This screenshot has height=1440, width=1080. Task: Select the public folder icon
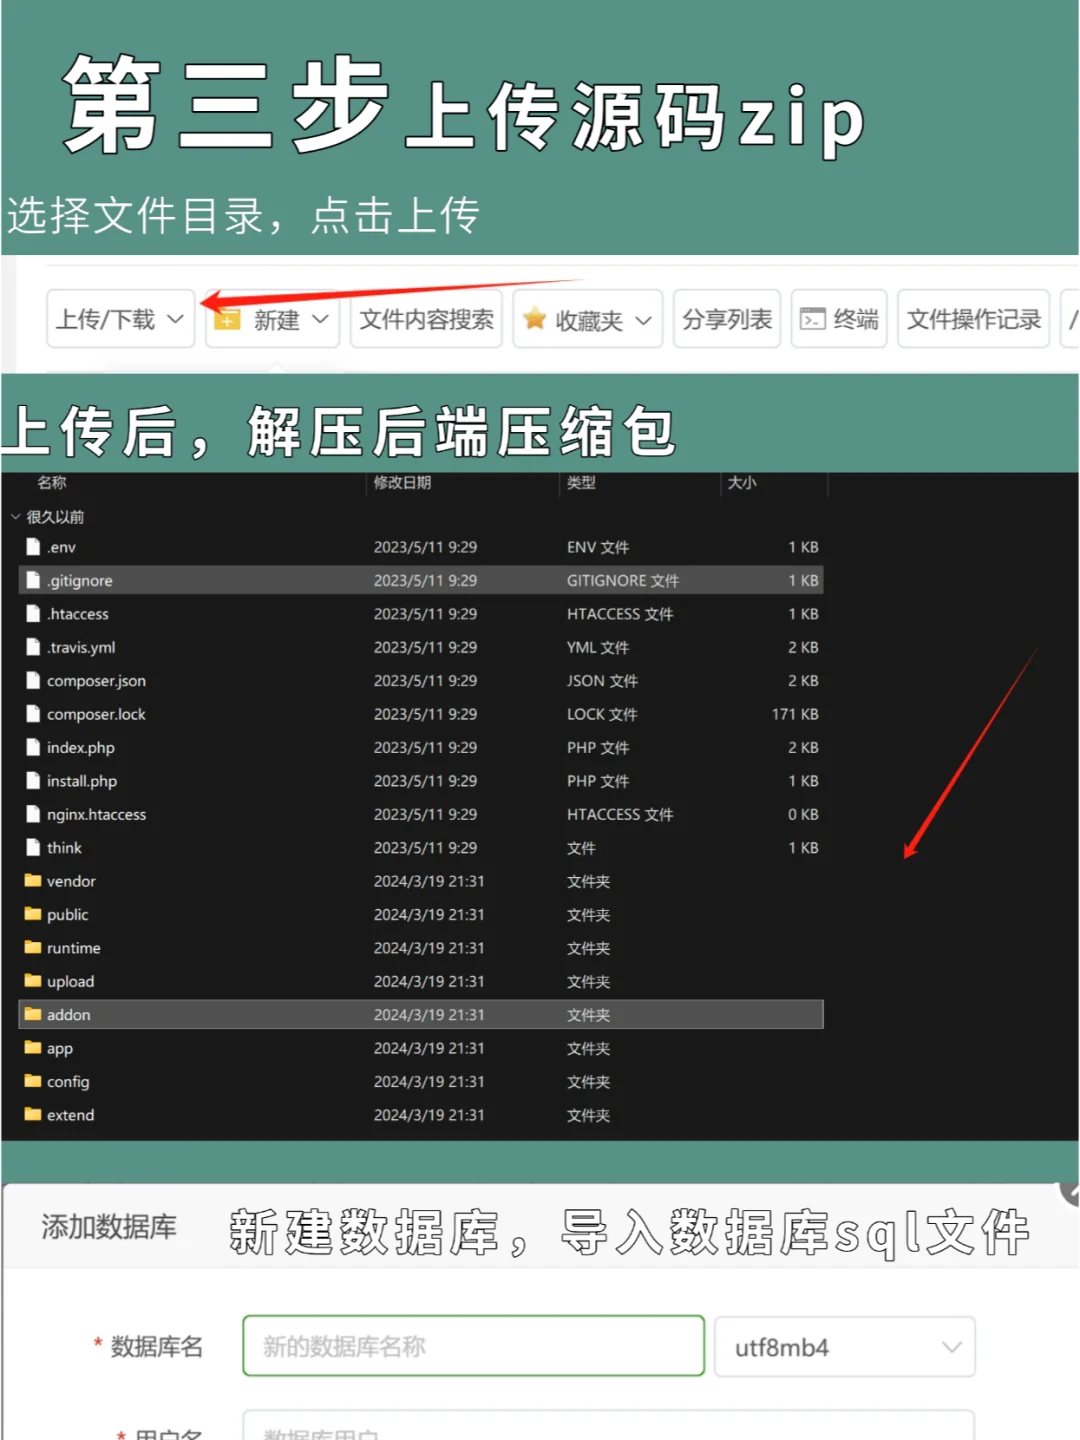(33, 914)
